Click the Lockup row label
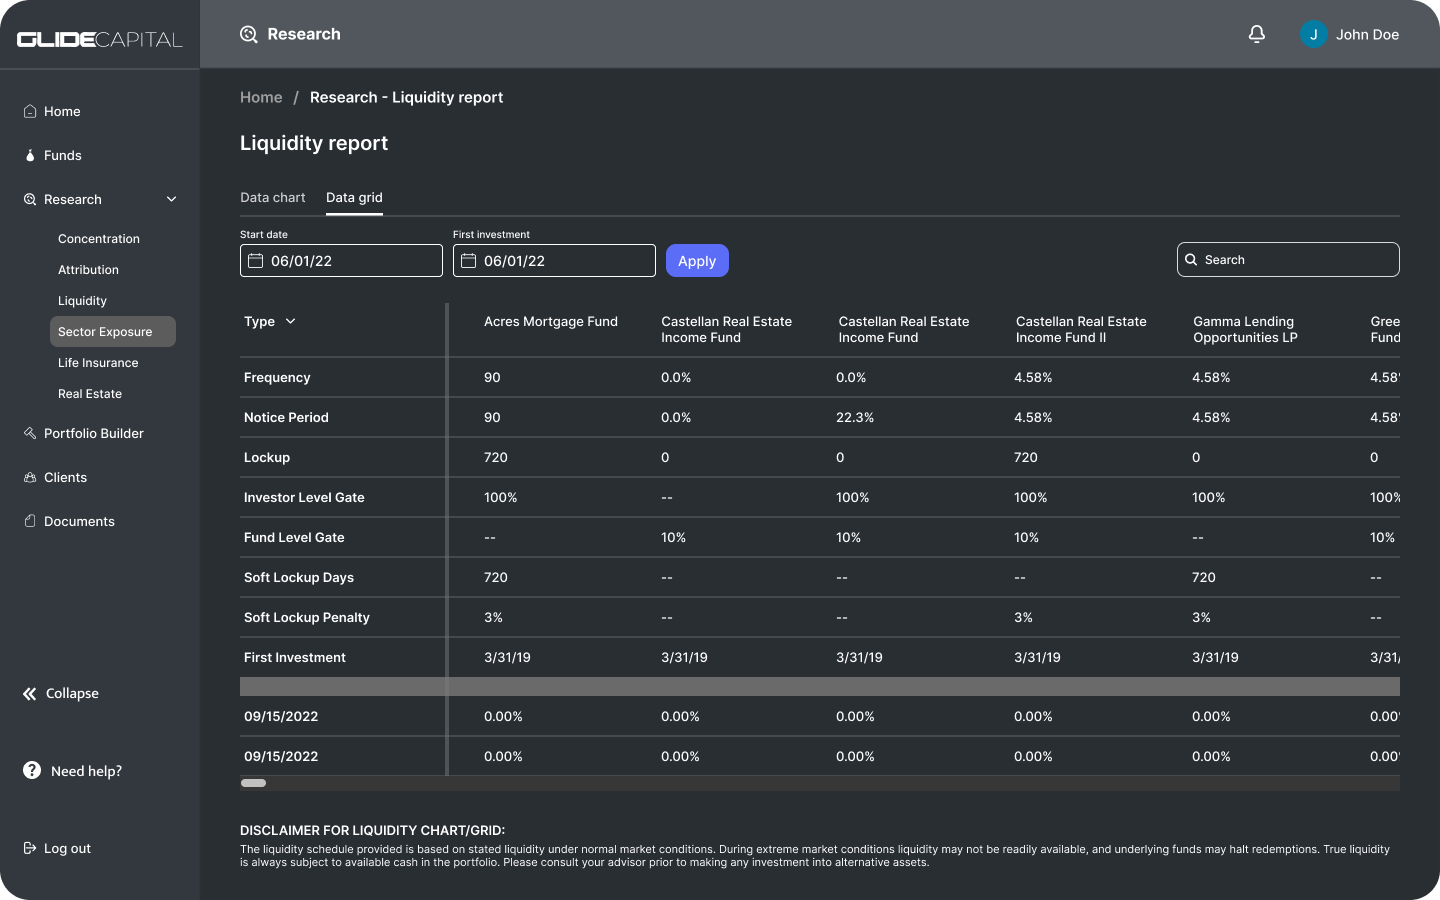Image resolution: width=1440 pixels, height=900 pixels. [x=267, y=457]
